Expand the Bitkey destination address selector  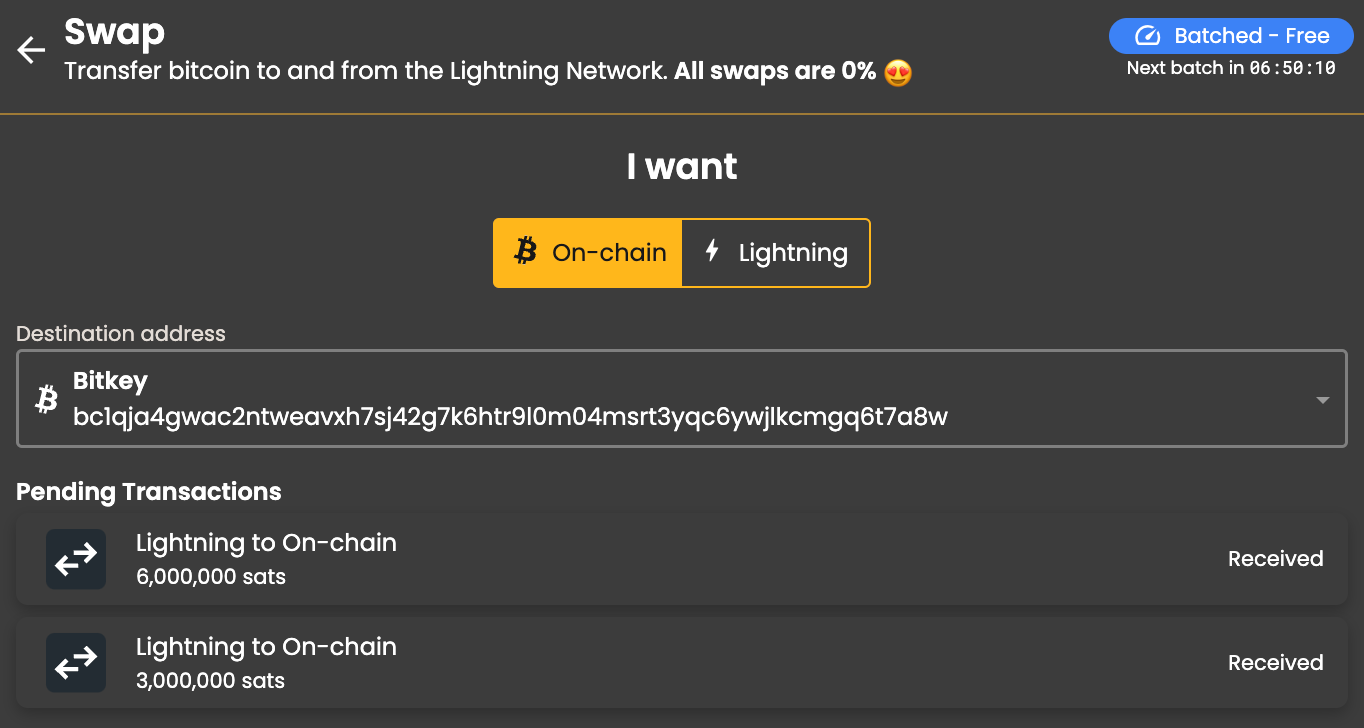tap(680, 398)
